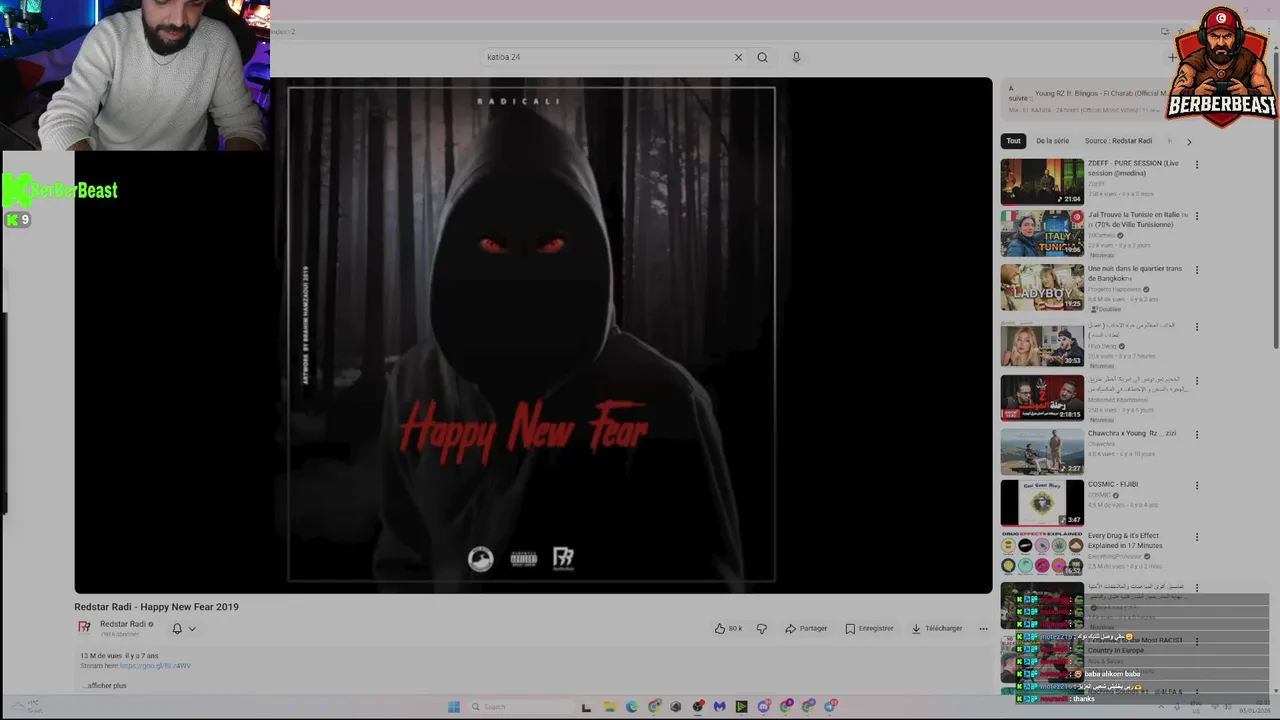Clear the YouTube search text with X

[738, 57]
